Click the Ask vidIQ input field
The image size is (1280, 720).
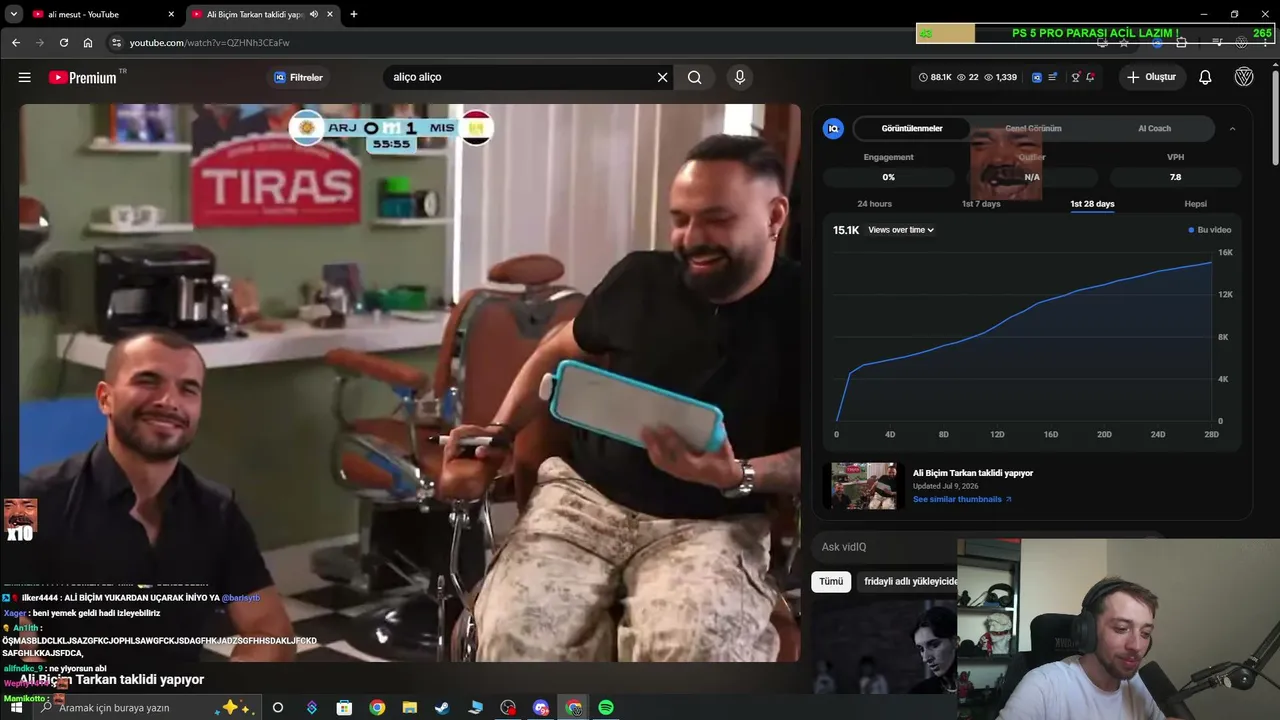[885, 547]
